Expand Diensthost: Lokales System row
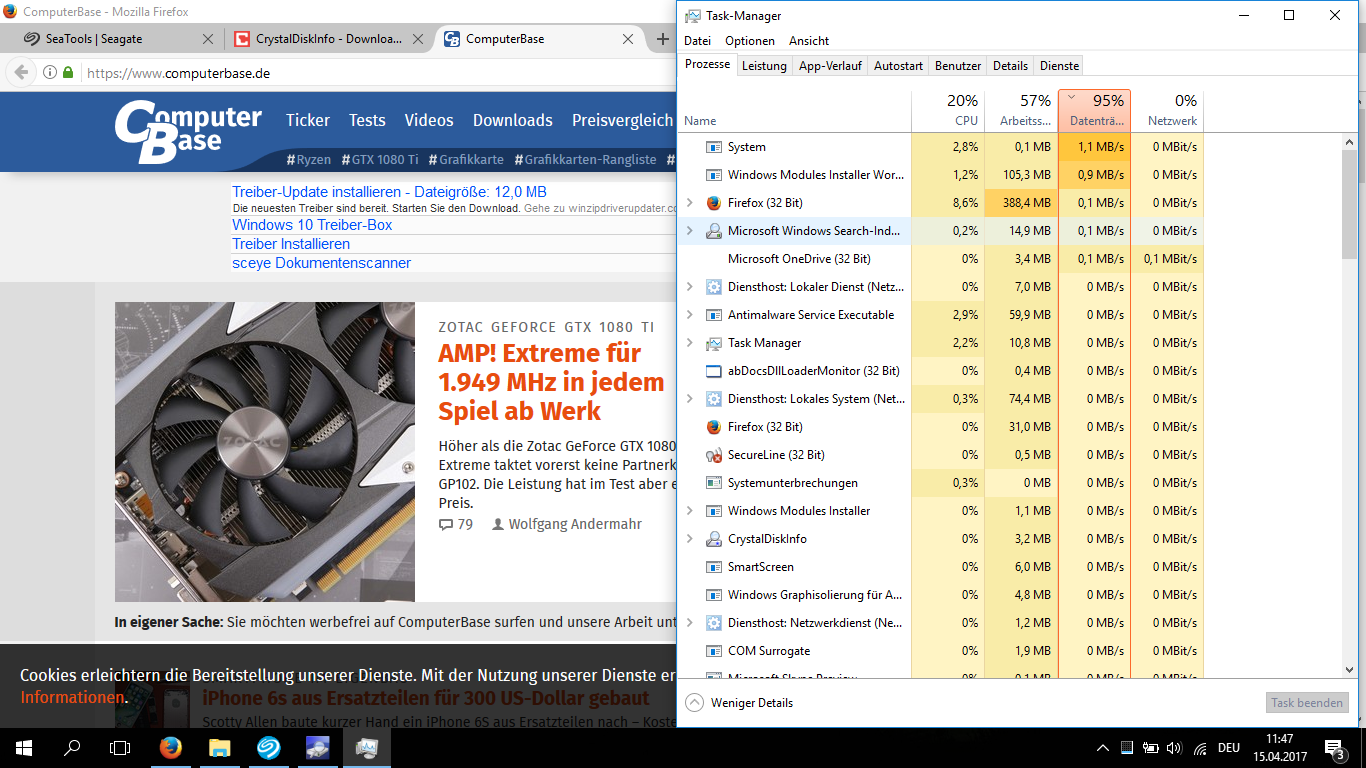Image resolution: width=1366 pixels, height=768 pixels. click(689, 399)
